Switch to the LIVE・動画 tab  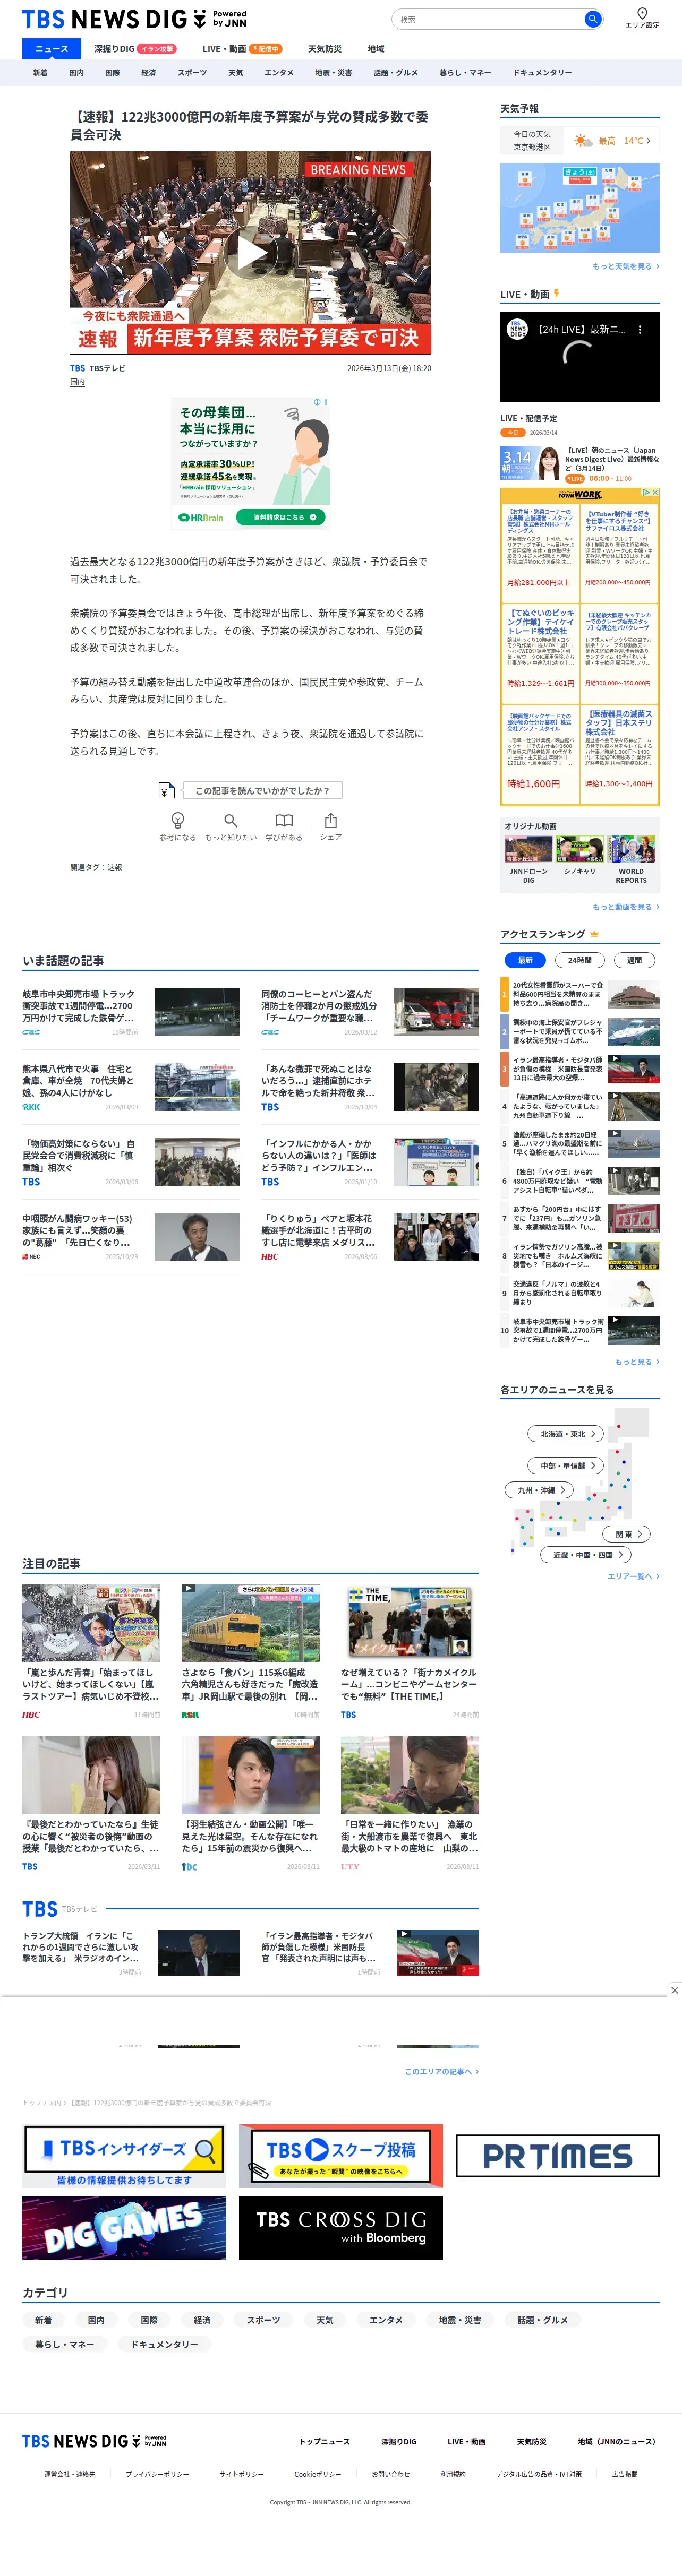(x=241, y=48)
